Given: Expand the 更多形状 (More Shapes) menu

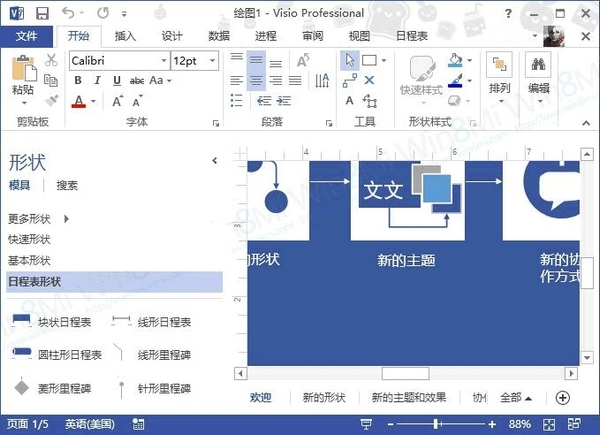Looking at the screenshot, I should (x=40, y=218).
